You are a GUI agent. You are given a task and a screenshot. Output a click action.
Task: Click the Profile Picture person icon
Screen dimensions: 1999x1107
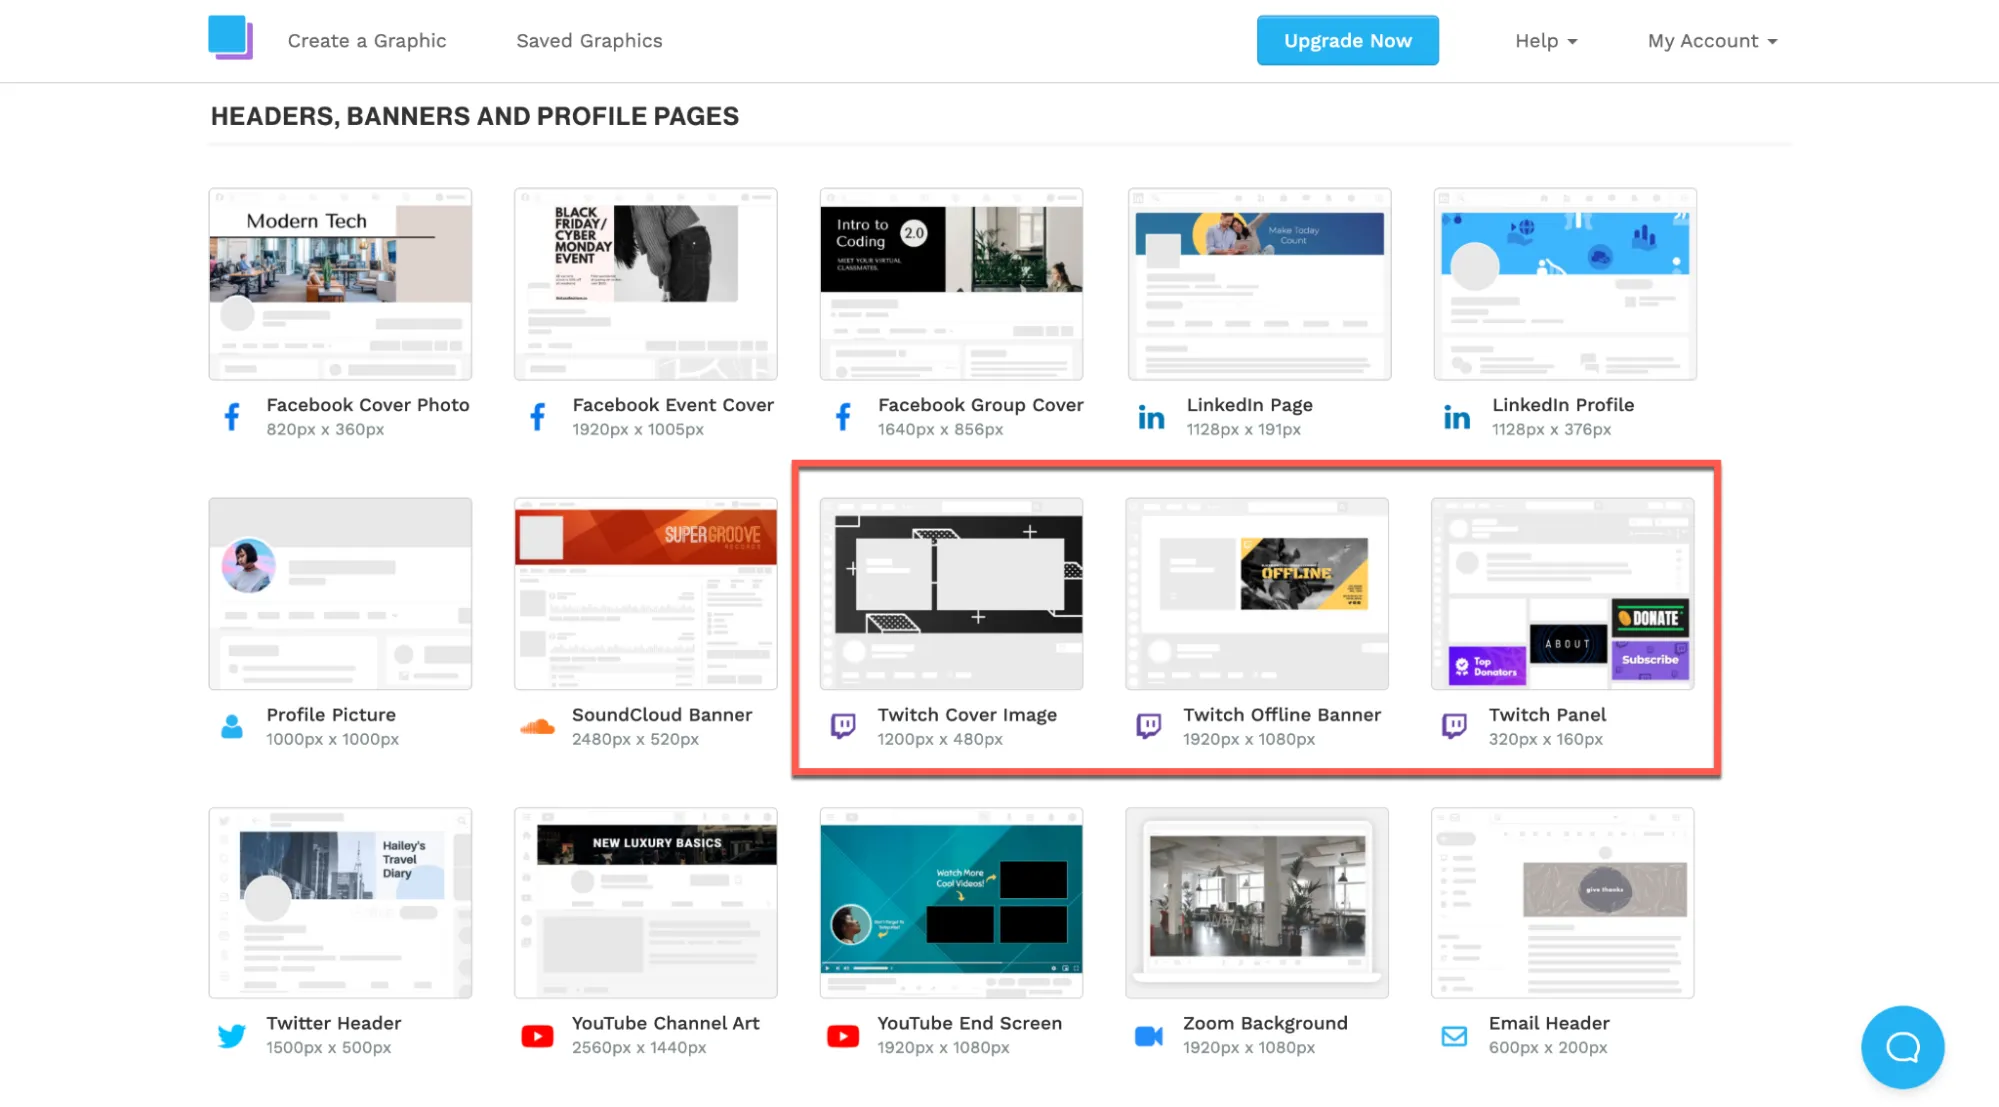232,727
